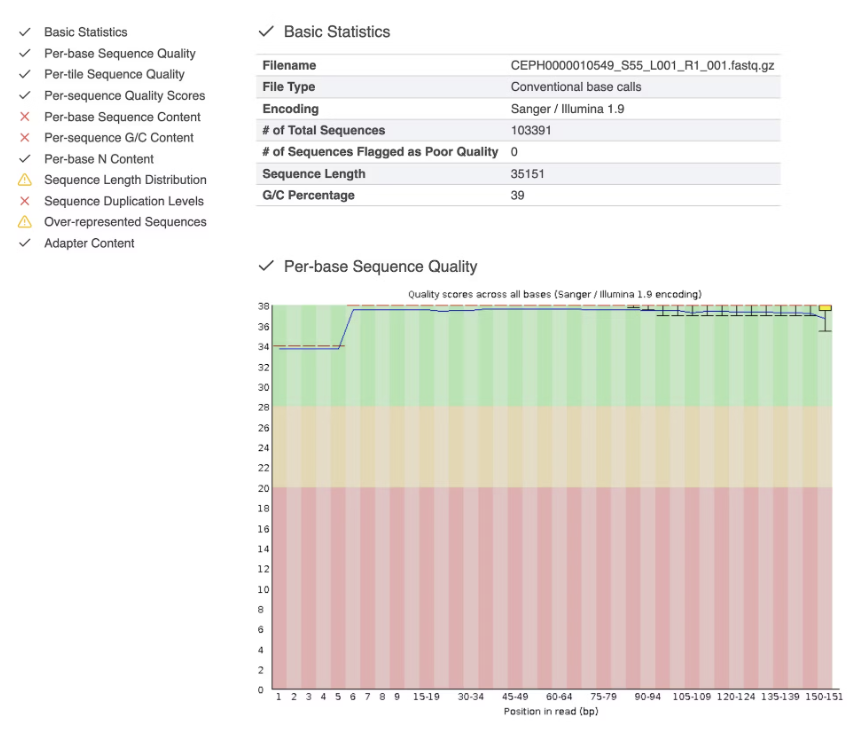Click the pass checkmark next to sidebar Per-base Sequence Quality

coord(25,53)
